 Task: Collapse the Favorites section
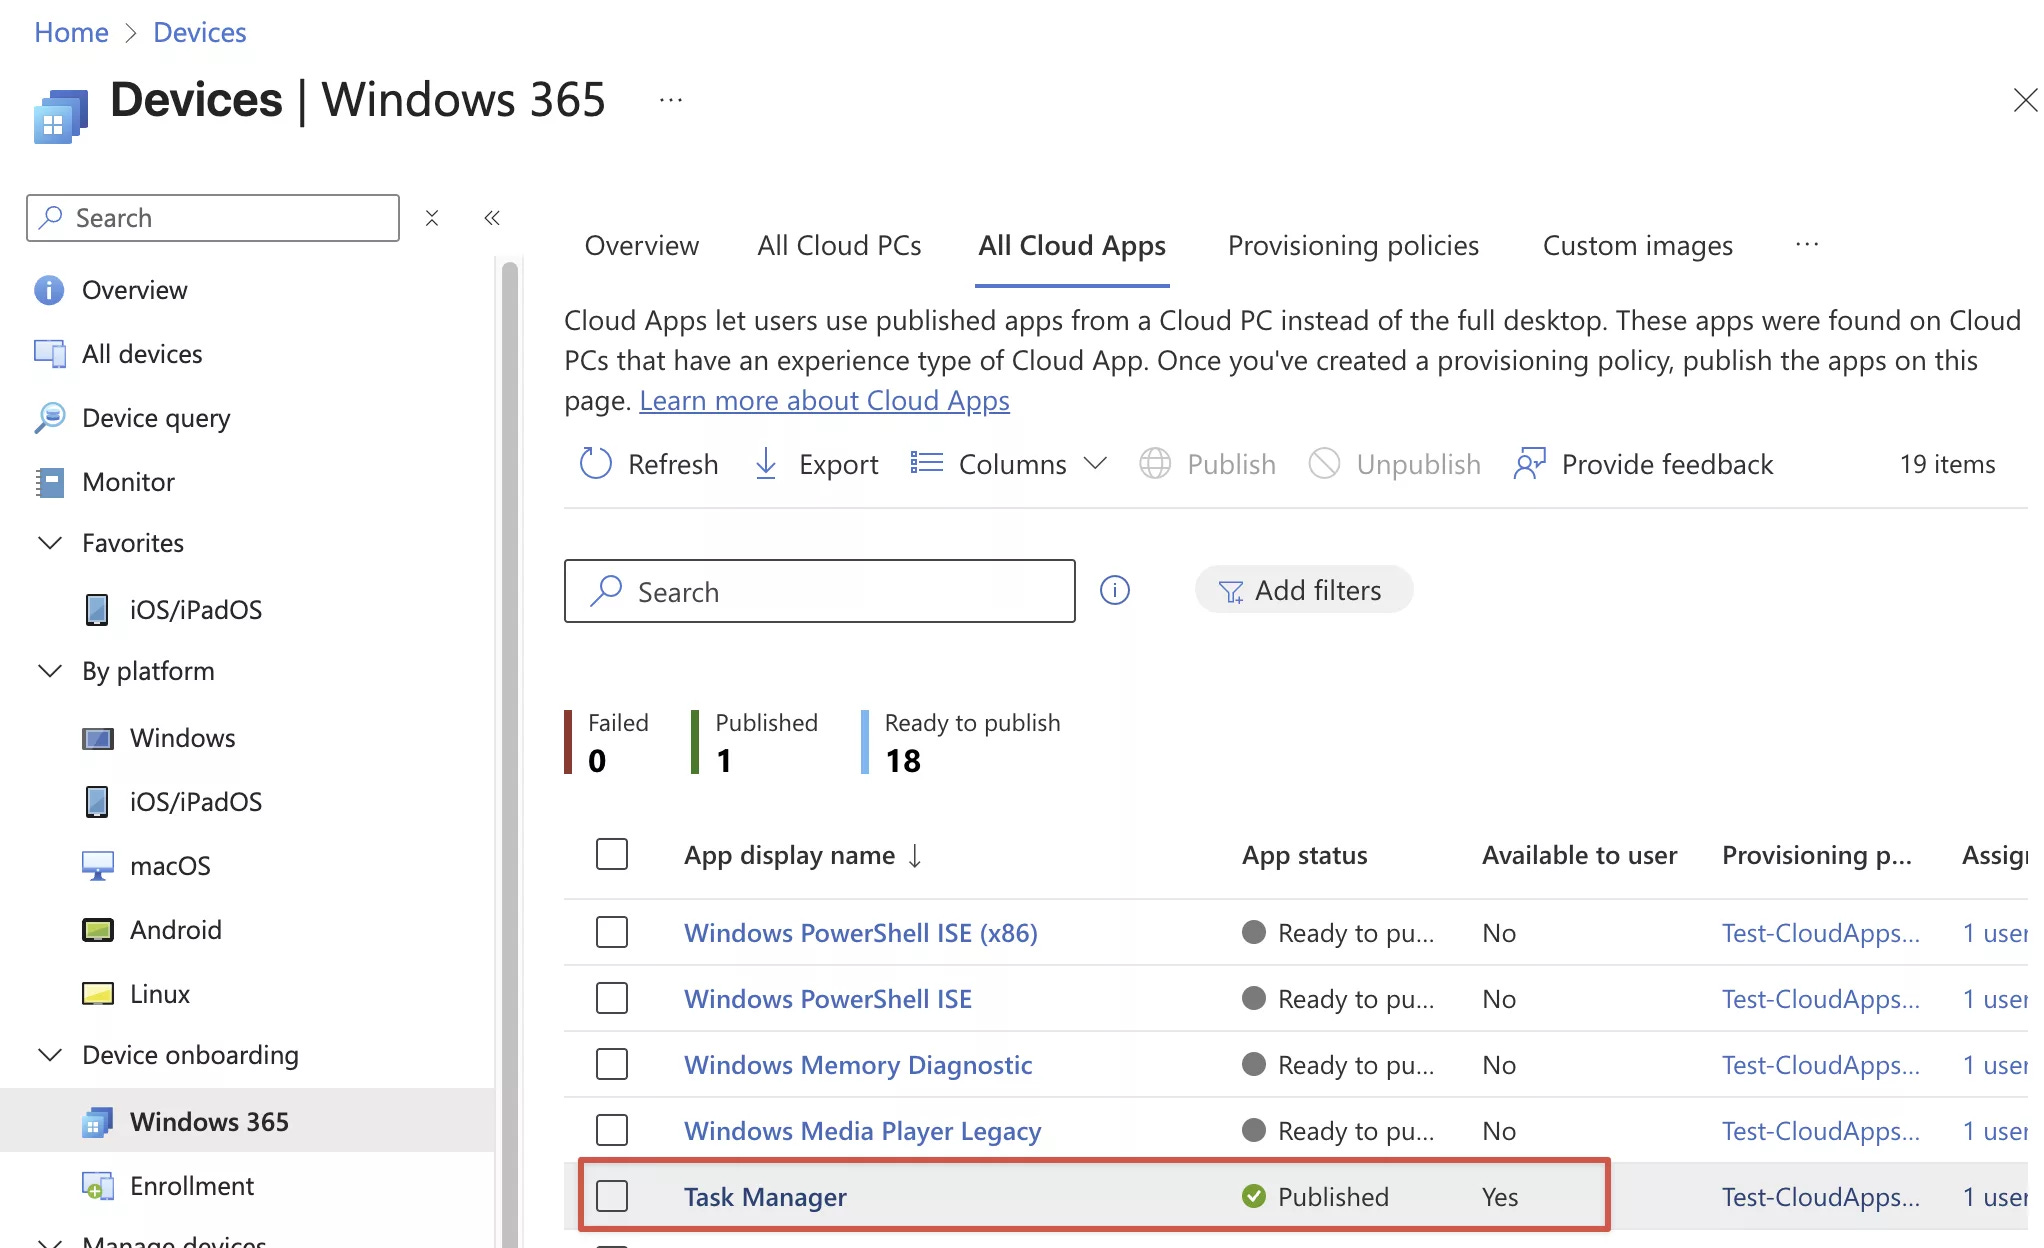tap(50, 543)
